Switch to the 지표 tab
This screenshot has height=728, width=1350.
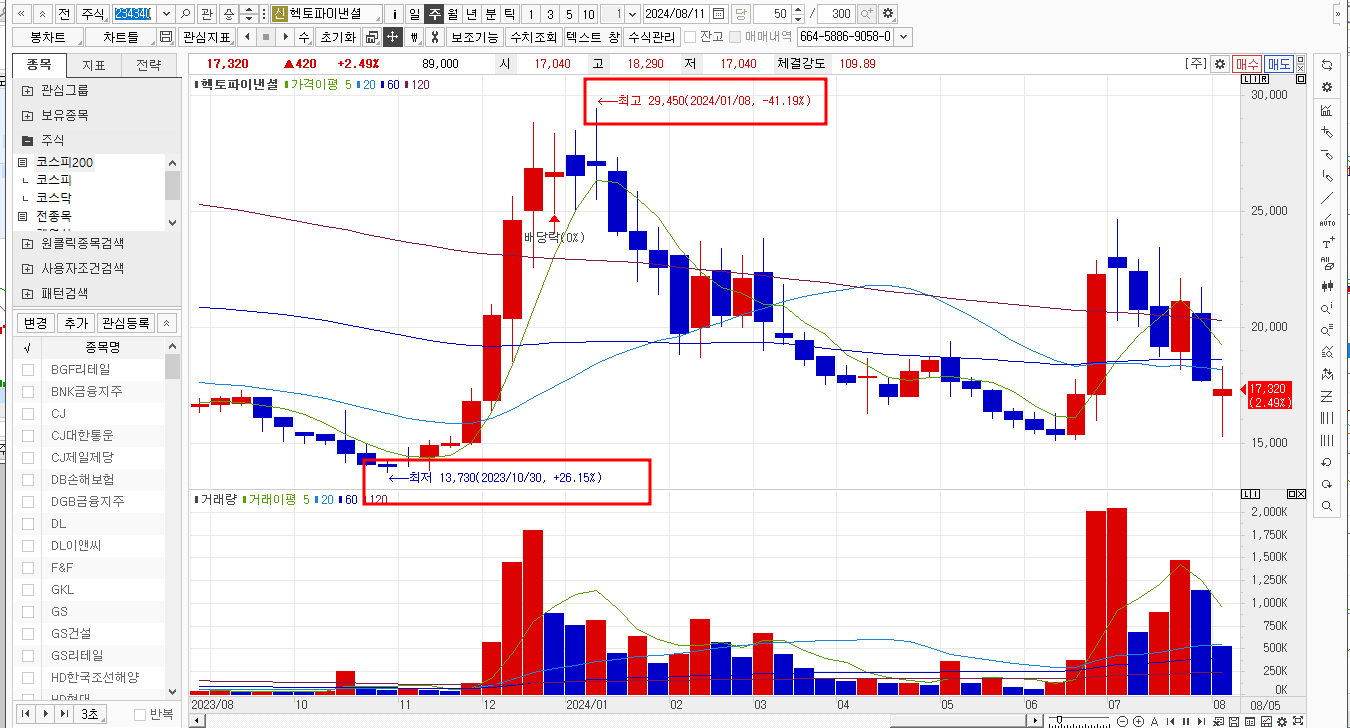point(94,65)
